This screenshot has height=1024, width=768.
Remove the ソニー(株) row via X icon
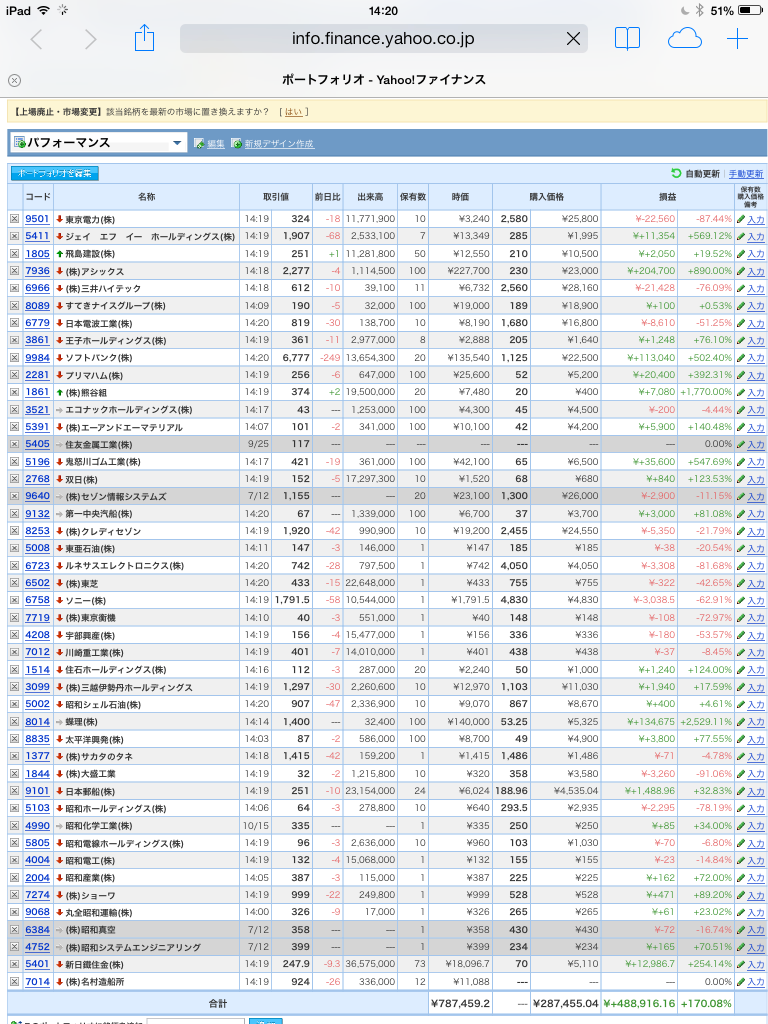[x=14, y=600]
